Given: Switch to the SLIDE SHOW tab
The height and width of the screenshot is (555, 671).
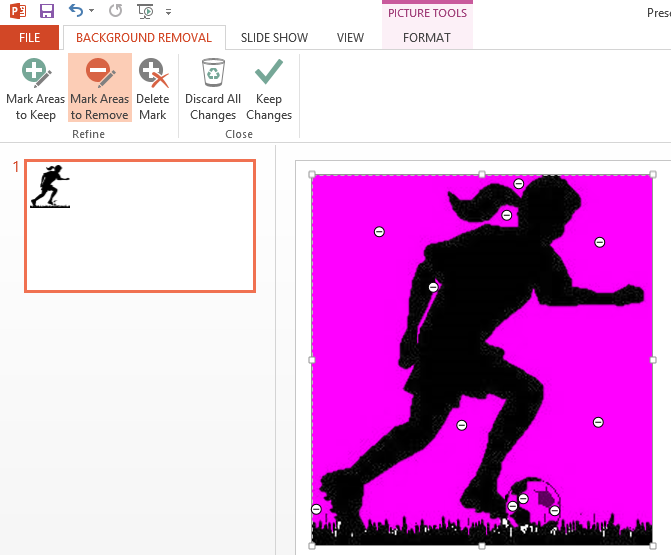Looking at the screenshot, I should click(x=274, y=38).
